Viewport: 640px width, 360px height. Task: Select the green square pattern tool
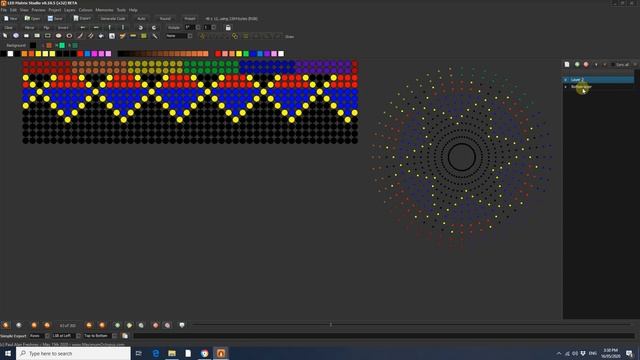coord(144,36)
